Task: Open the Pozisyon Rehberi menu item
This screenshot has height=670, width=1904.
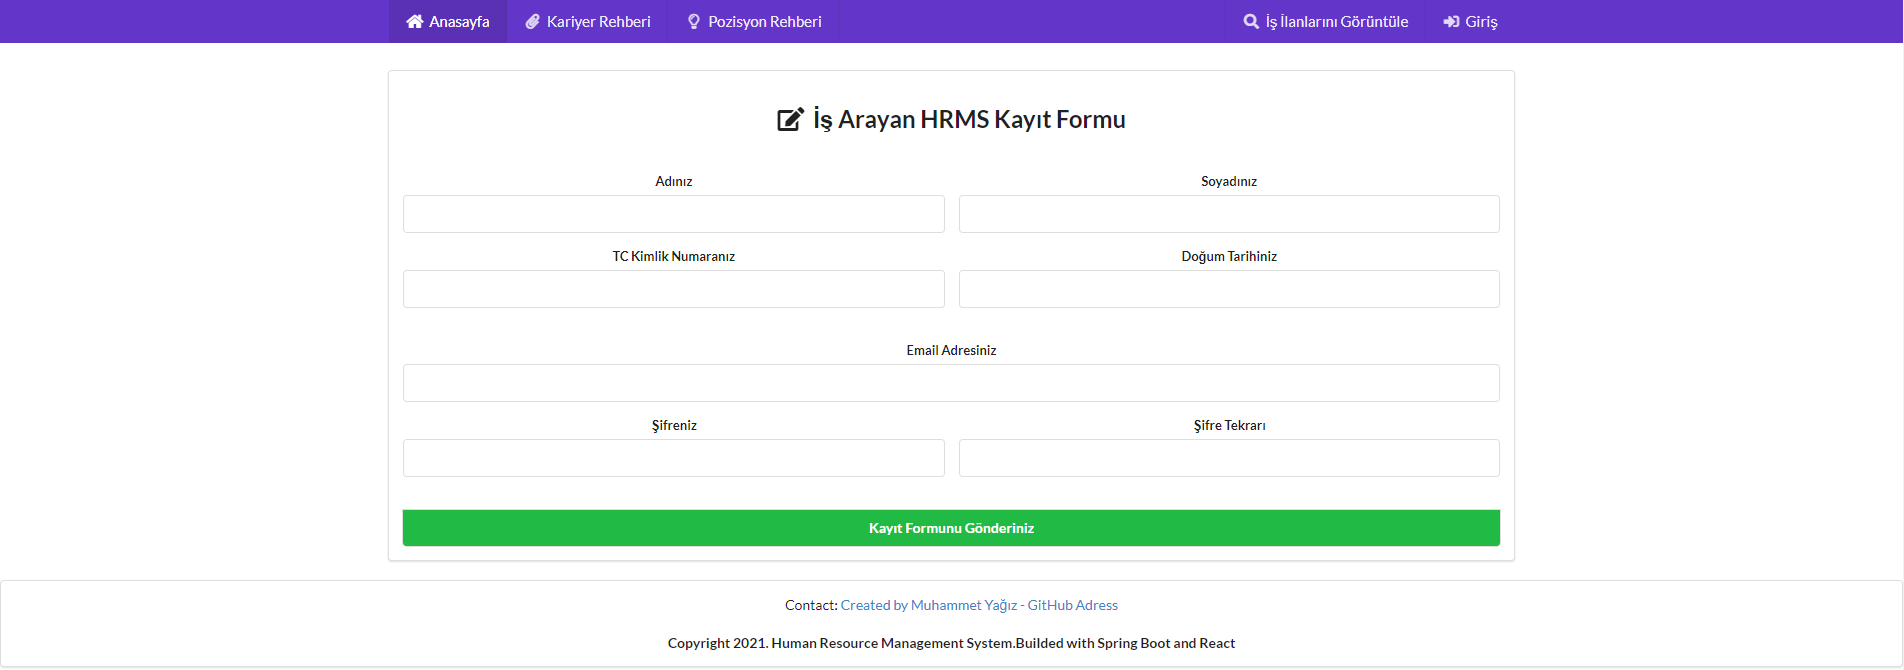Action: [x=754, y=21]
